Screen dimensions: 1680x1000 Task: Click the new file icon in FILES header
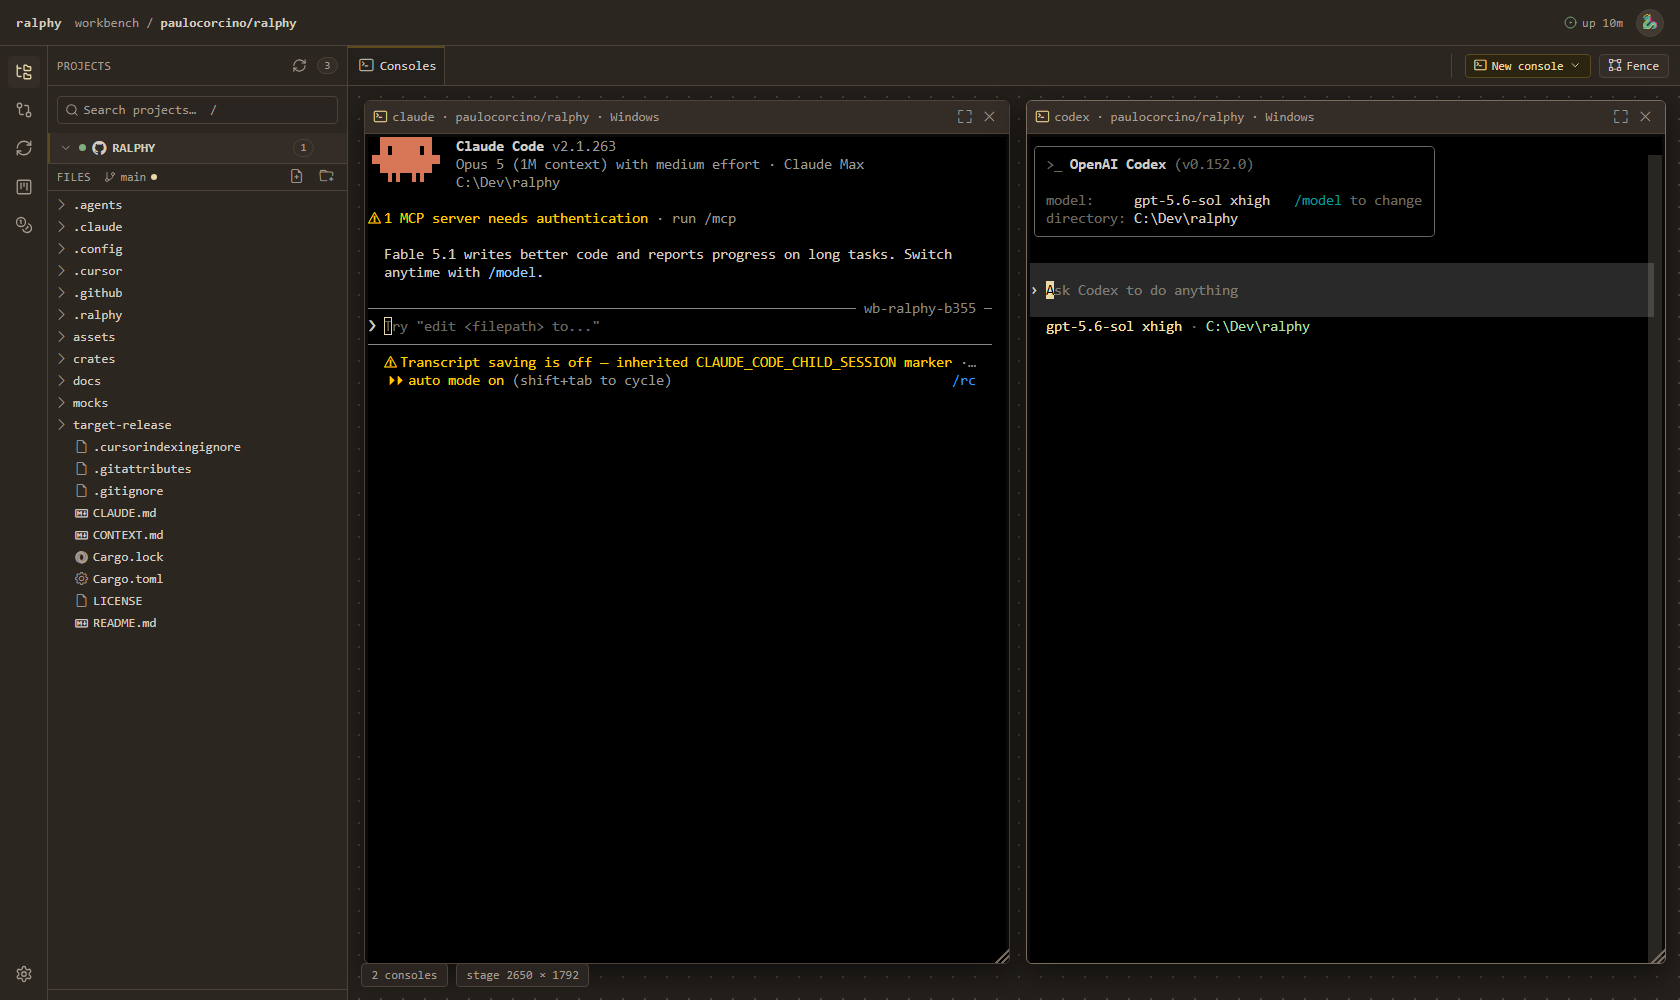point(297,176)
